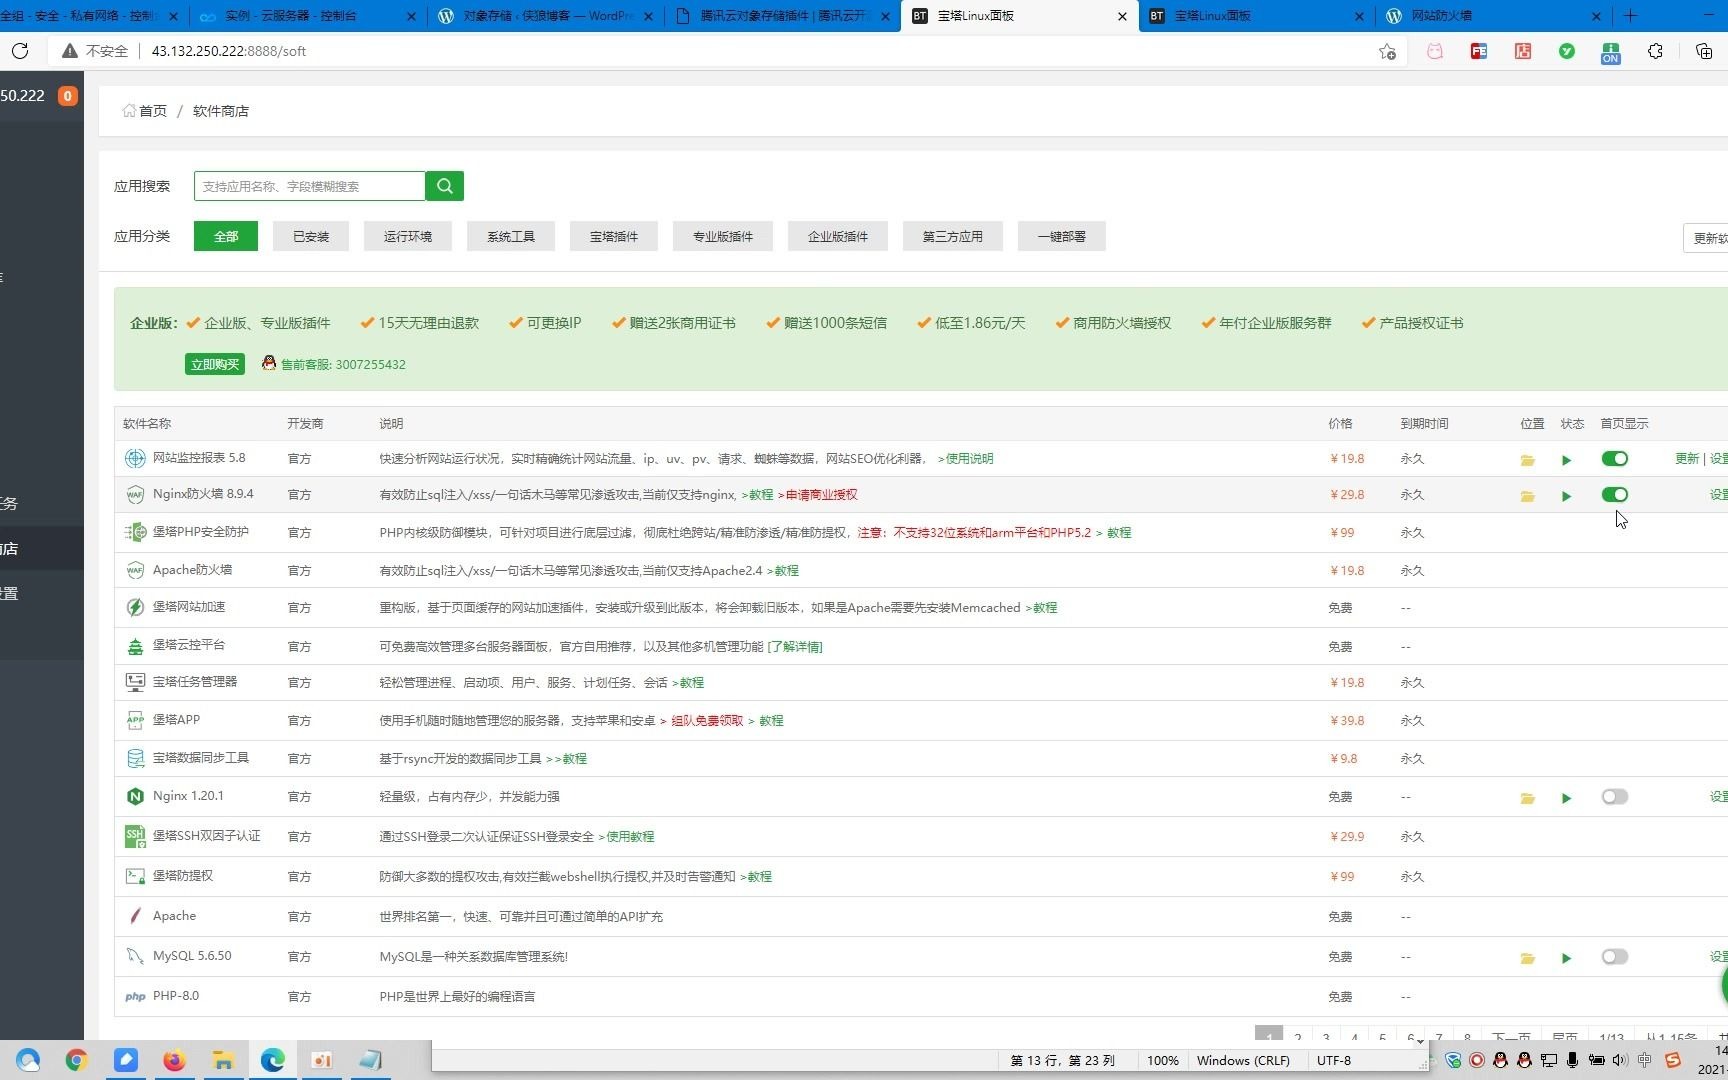Close the active 宝塔Linux面板 browser tab
The height and width of the screenshot is (1080, 1728).
point(1122,16)
